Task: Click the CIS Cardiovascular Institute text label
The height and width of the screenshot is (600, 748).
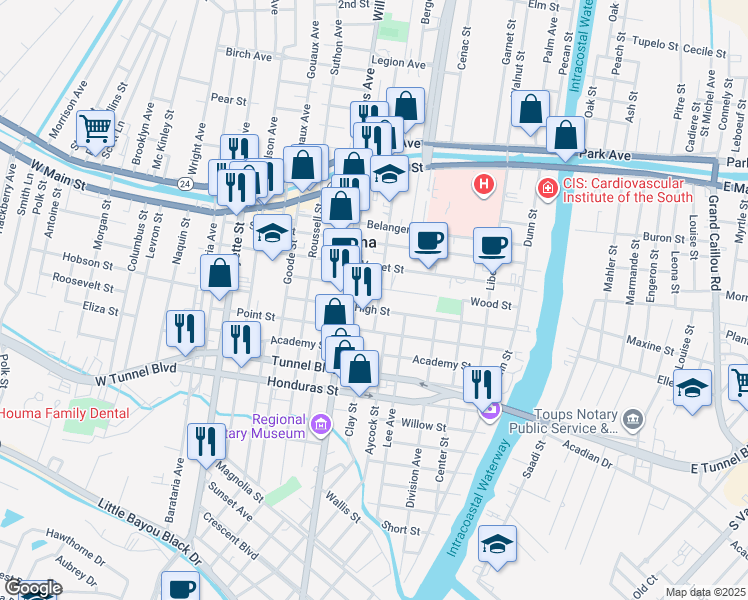Action: click(x=627, y=190)
